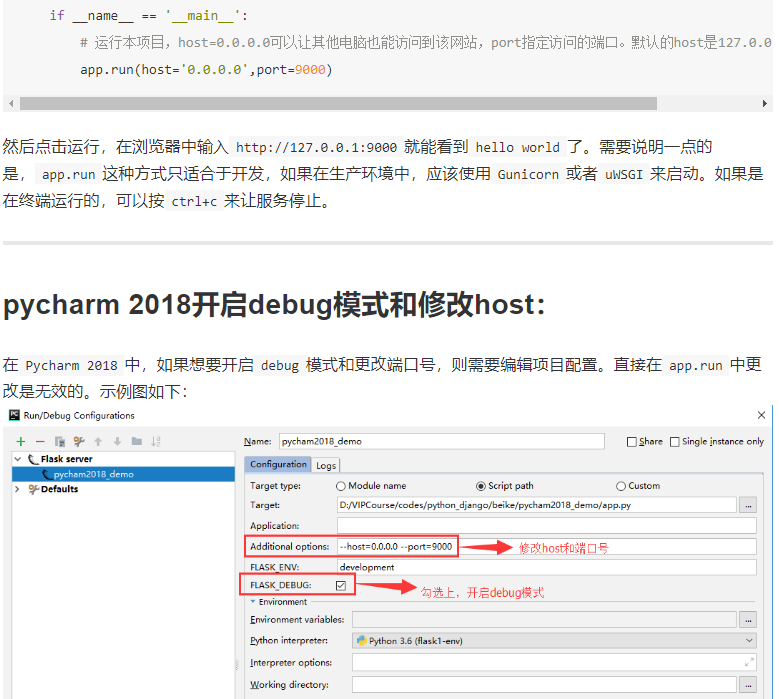Image resolution: width=779 pixels, height=699 pixels.
Task: Click the Interpreter options field
Action: pyautogui.click(x=554, y=662)
